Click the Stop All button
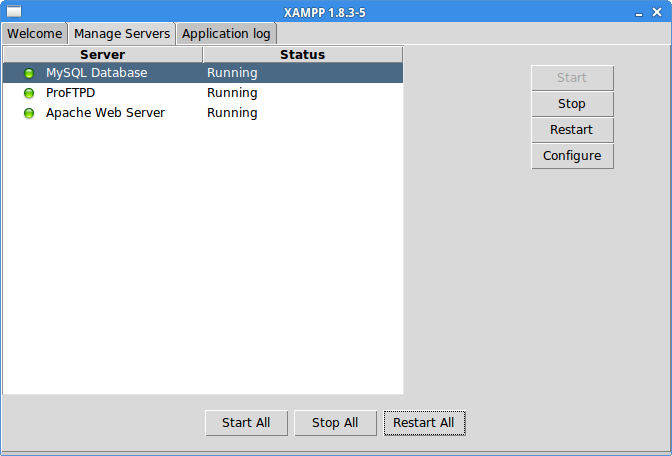The image size is (672, 456). coord(335,423)
